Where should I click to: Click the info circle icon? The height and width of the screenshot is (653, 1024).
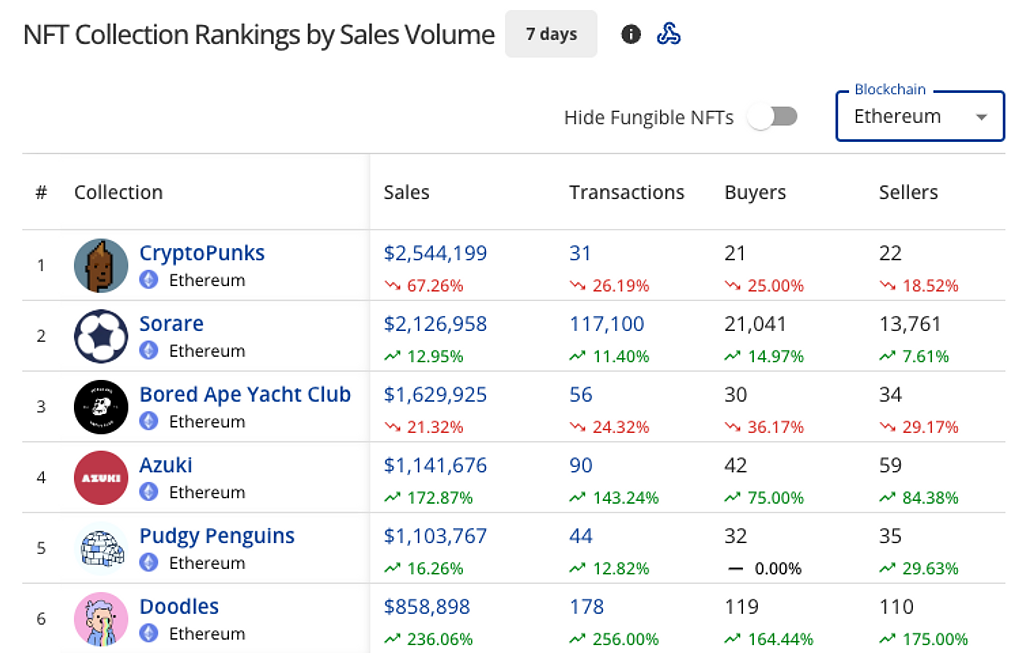point(630,35)
